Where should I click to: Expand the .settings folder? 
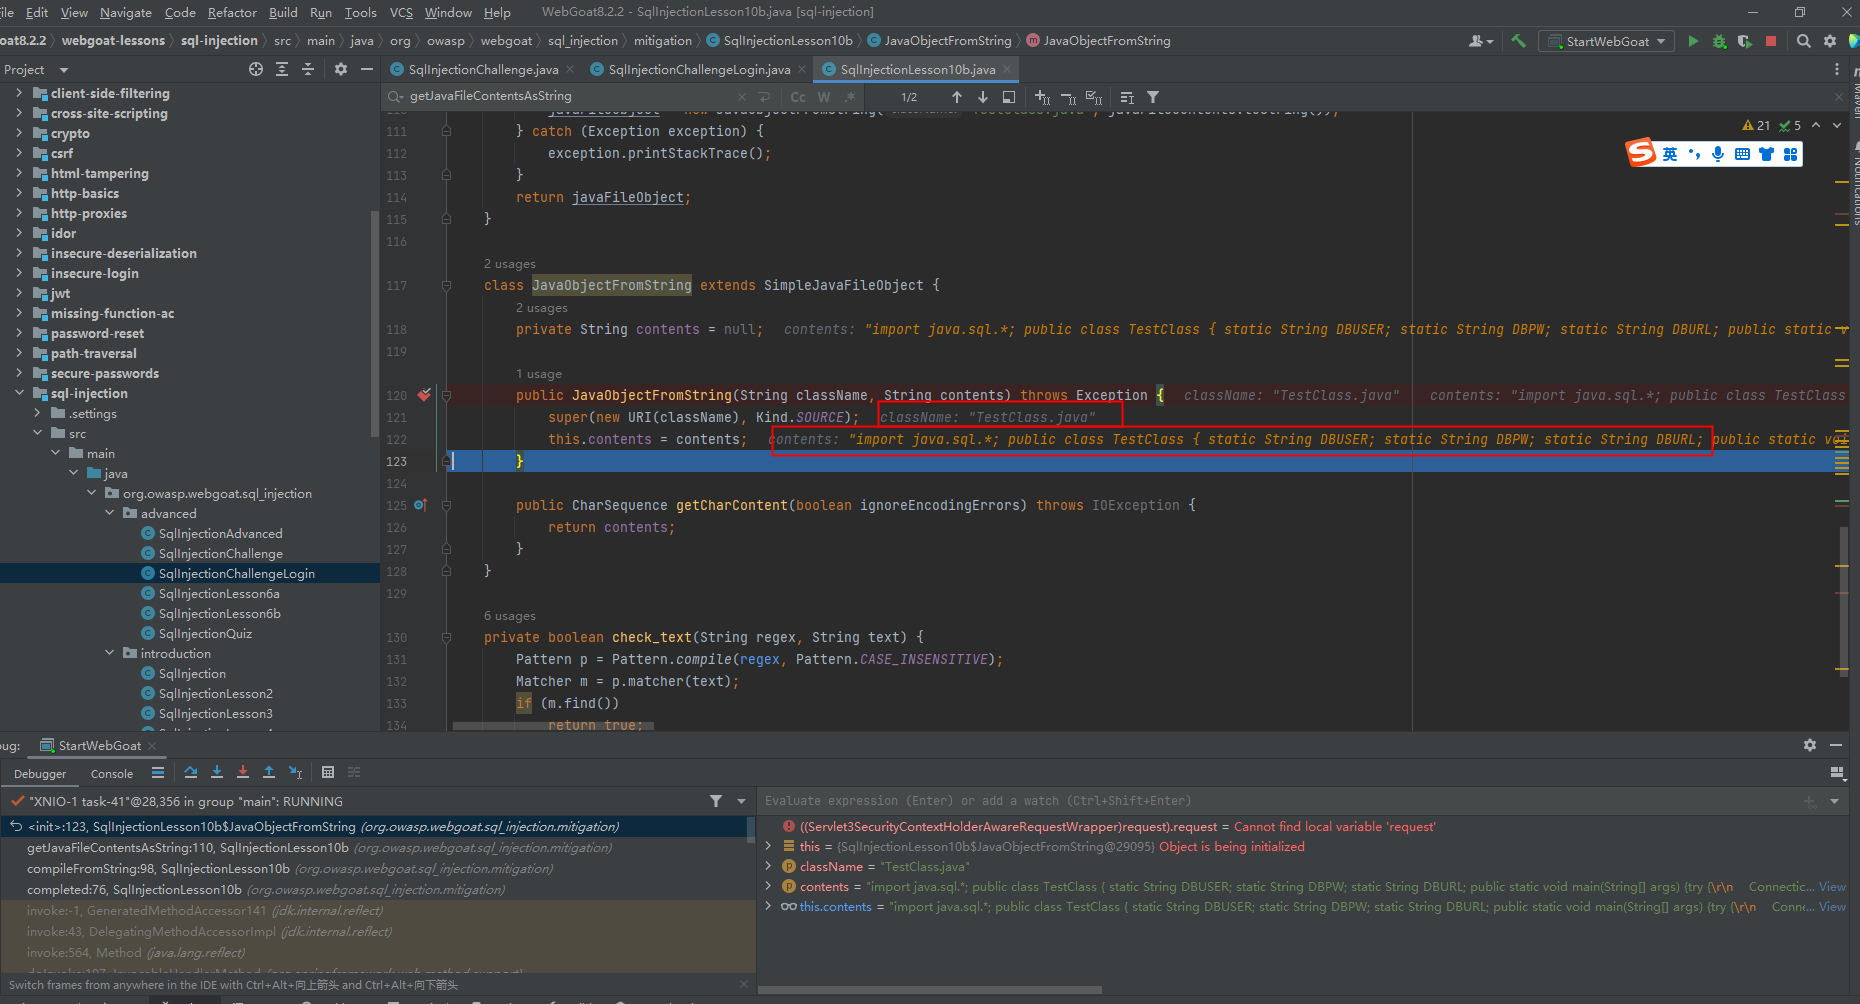tap(38, 413)
